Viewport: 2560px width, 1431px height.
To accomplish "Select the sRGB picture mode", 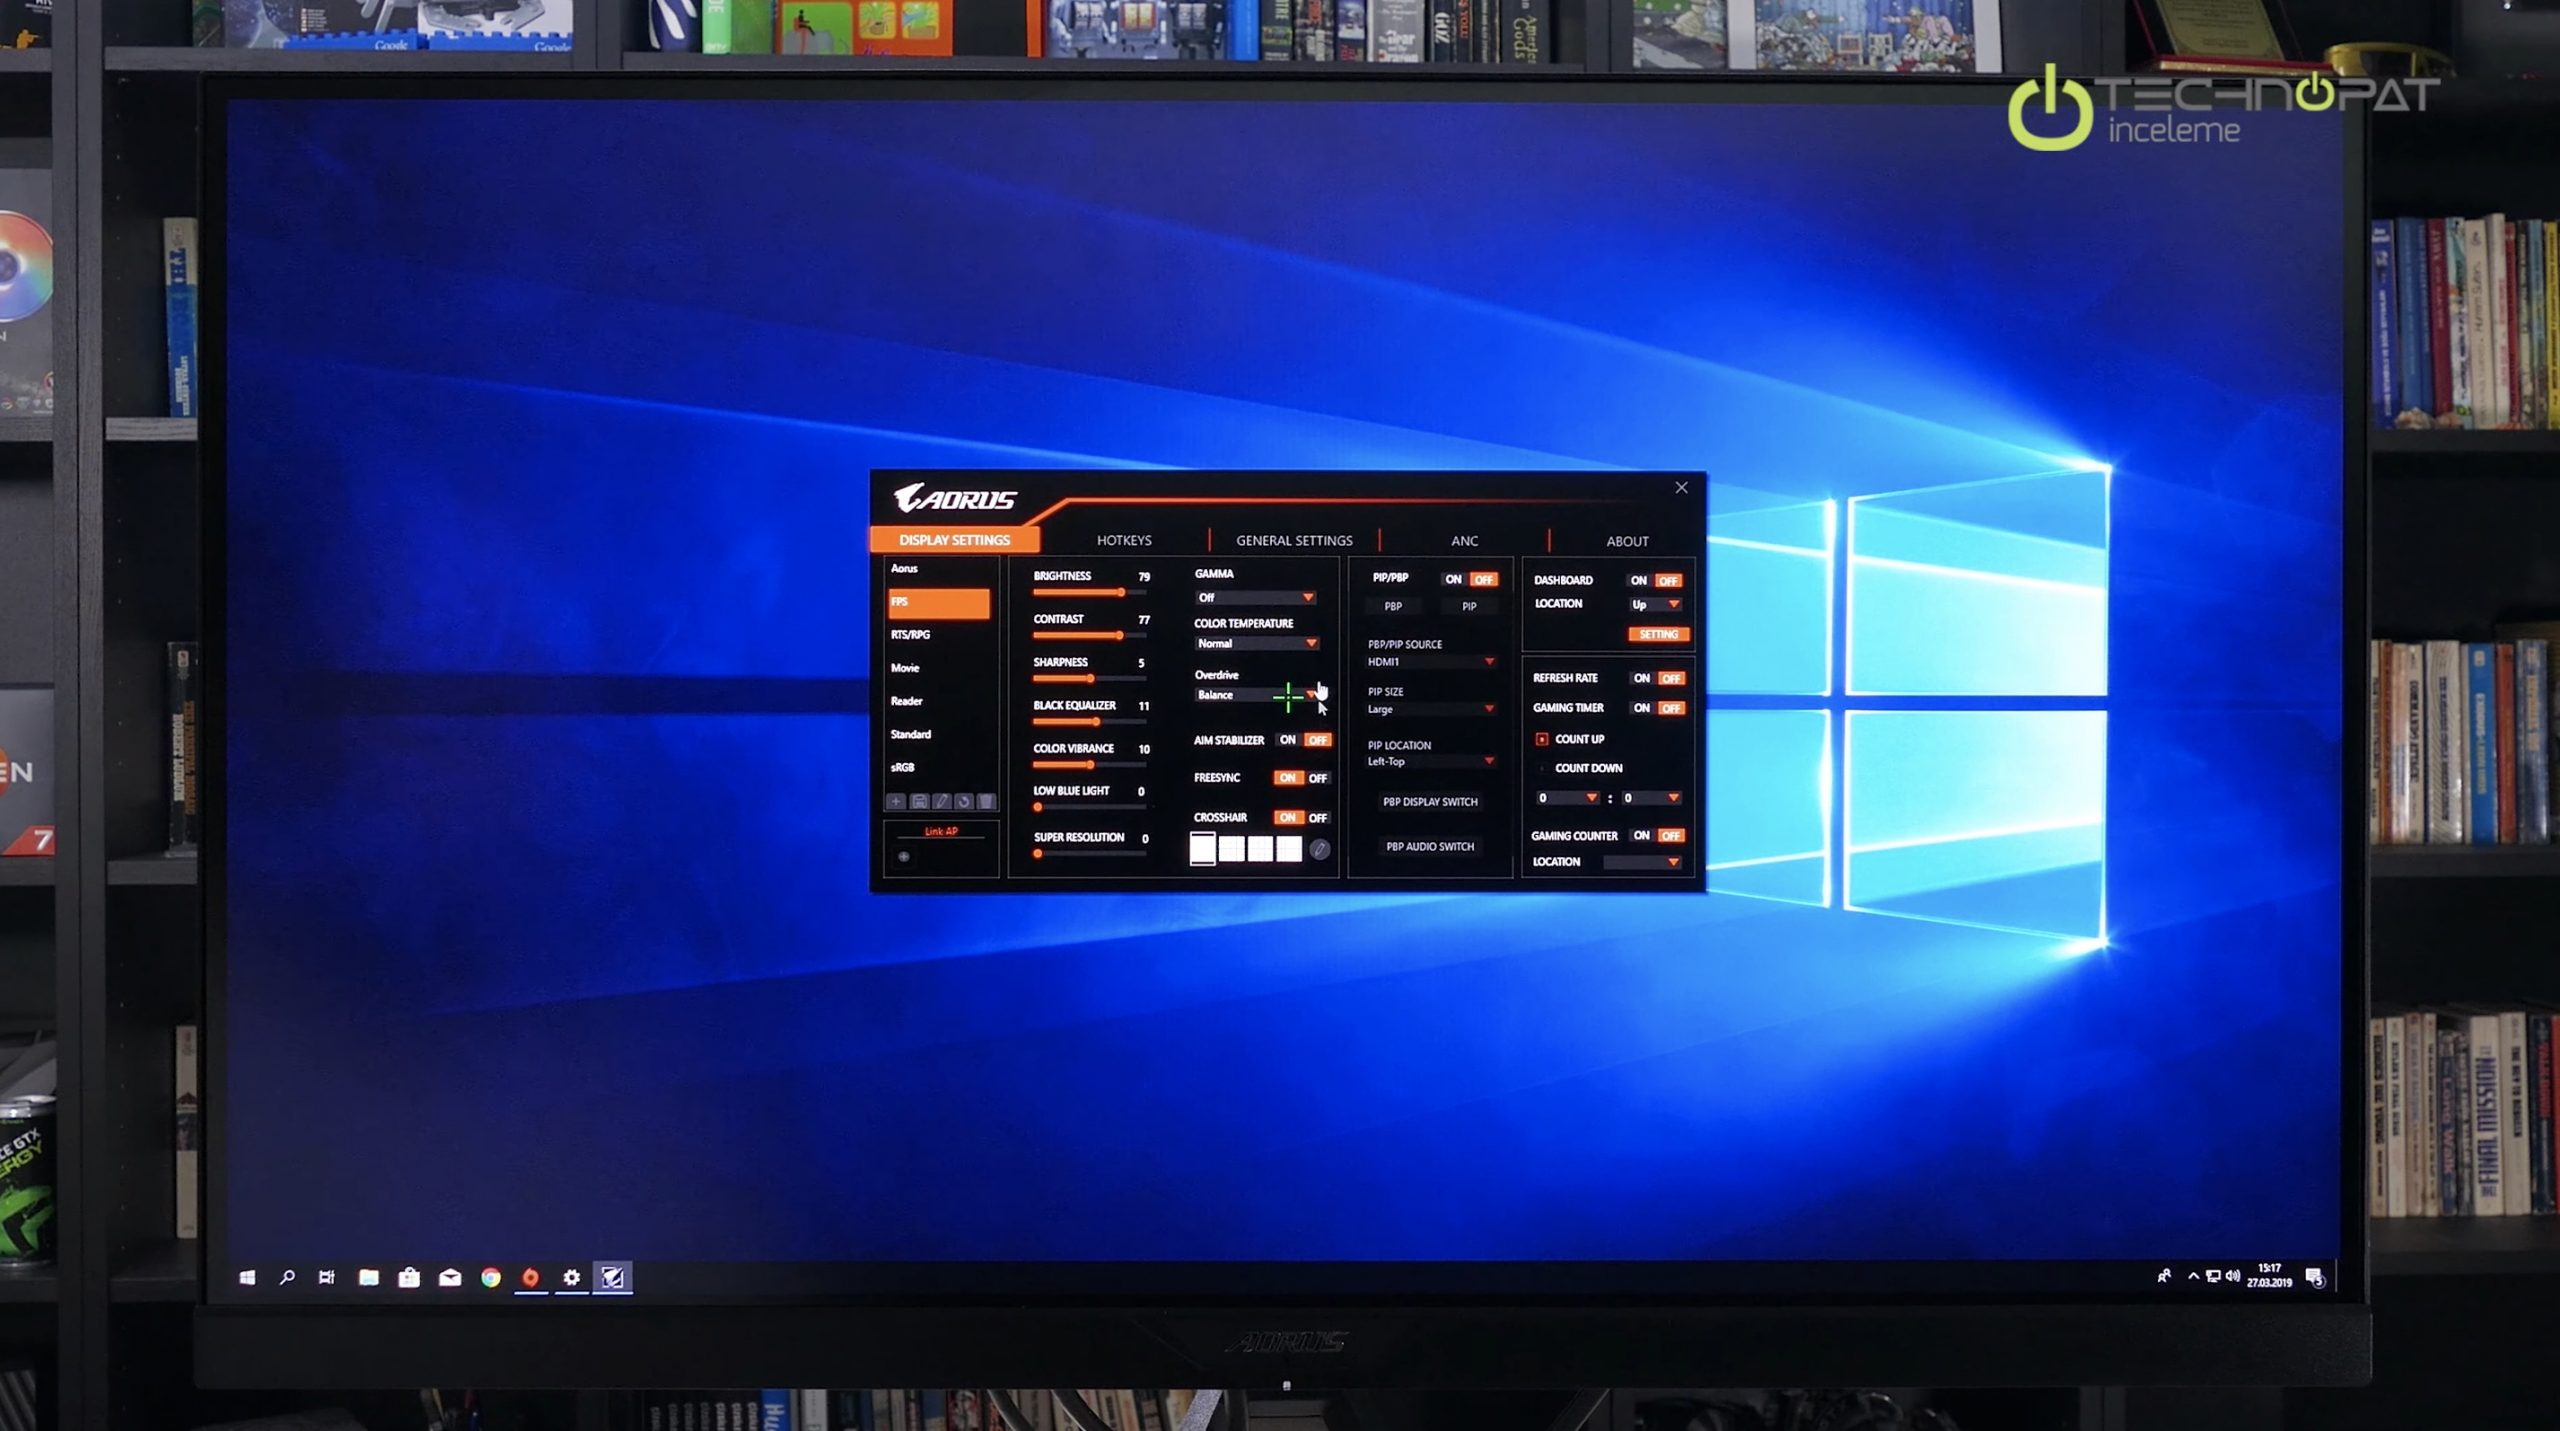I will click(x=903, y=768).
